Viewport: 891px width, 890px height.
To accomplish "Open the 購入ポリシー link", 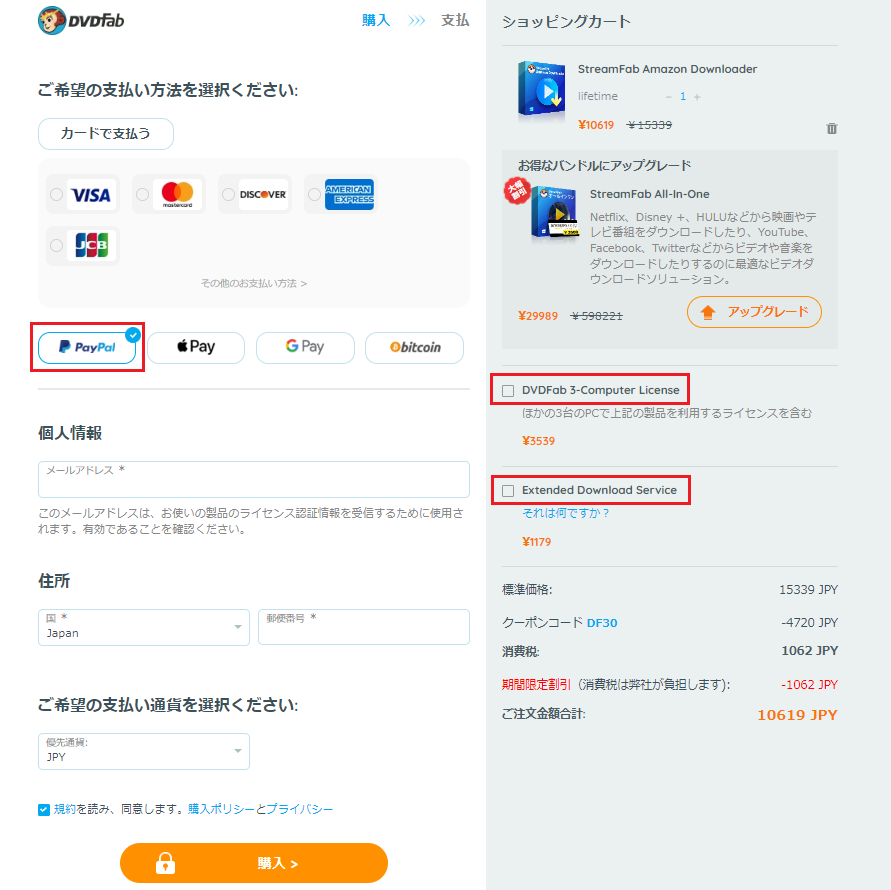I will point(221,809).
